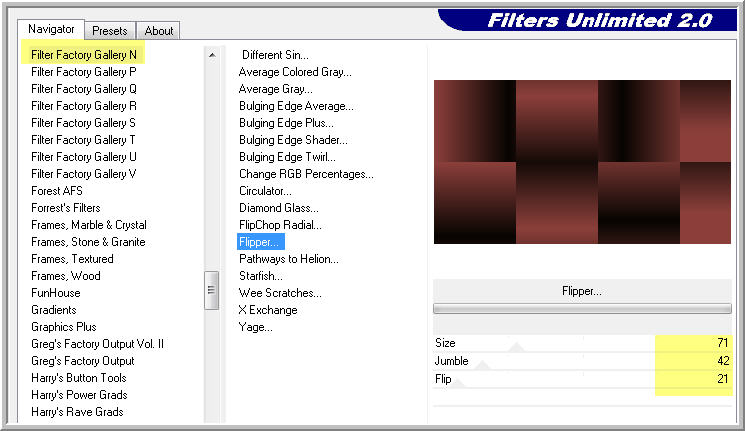The image size is (745, 431).
Task: Choose the Starfish... filter
Action: point(261,276)
